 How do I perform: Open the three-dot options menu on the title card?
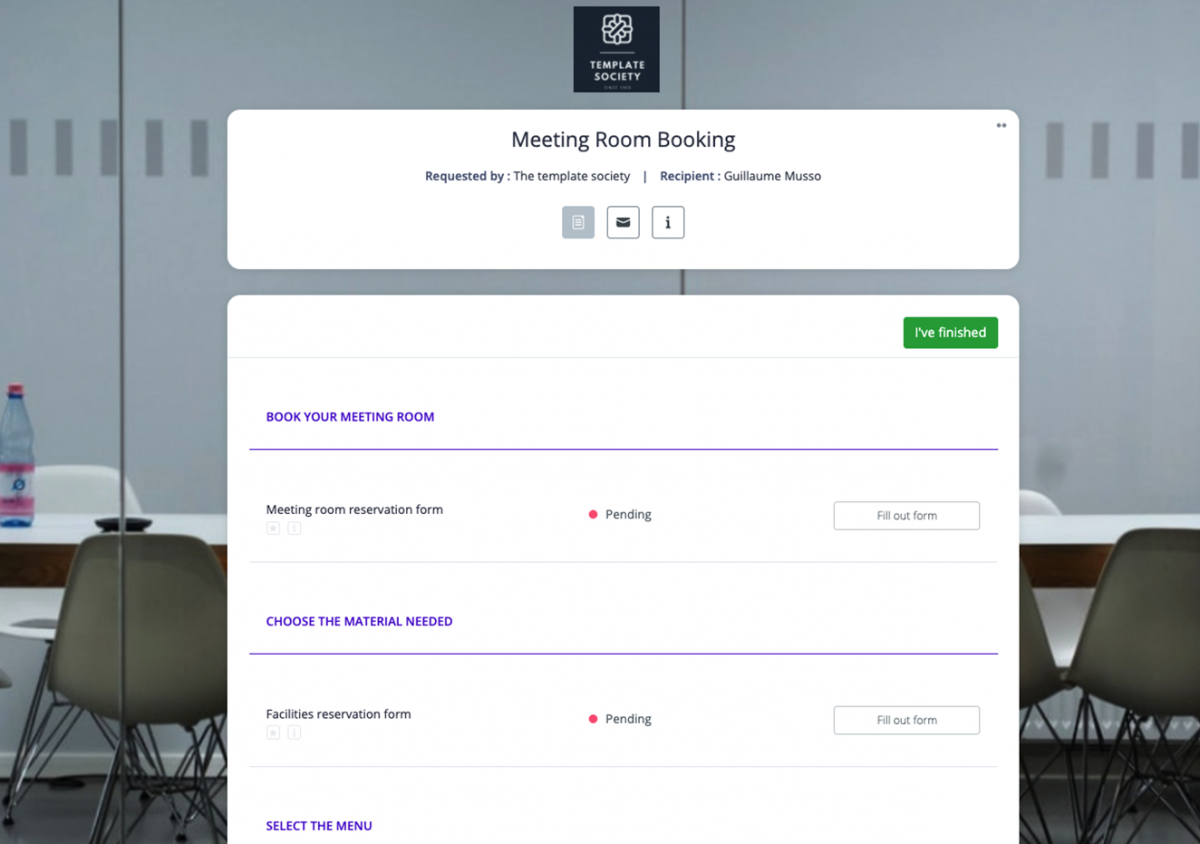tap(1001, 125)
